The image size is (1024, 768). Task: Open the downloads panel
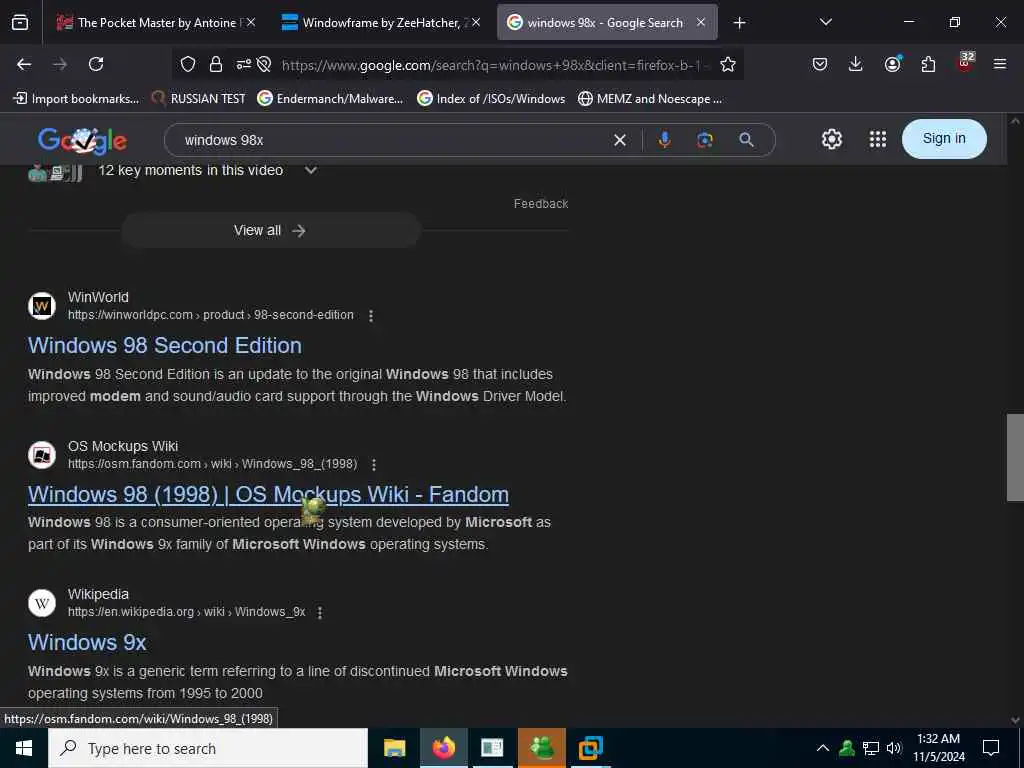(x=856, y=64)
